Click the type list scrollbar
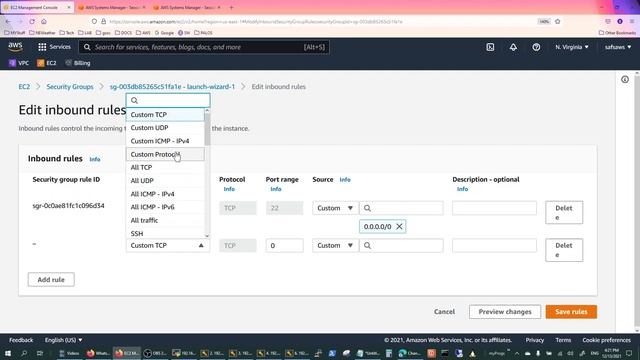The width and height of the screenshot is (640, 360). [x=207, y=129]
